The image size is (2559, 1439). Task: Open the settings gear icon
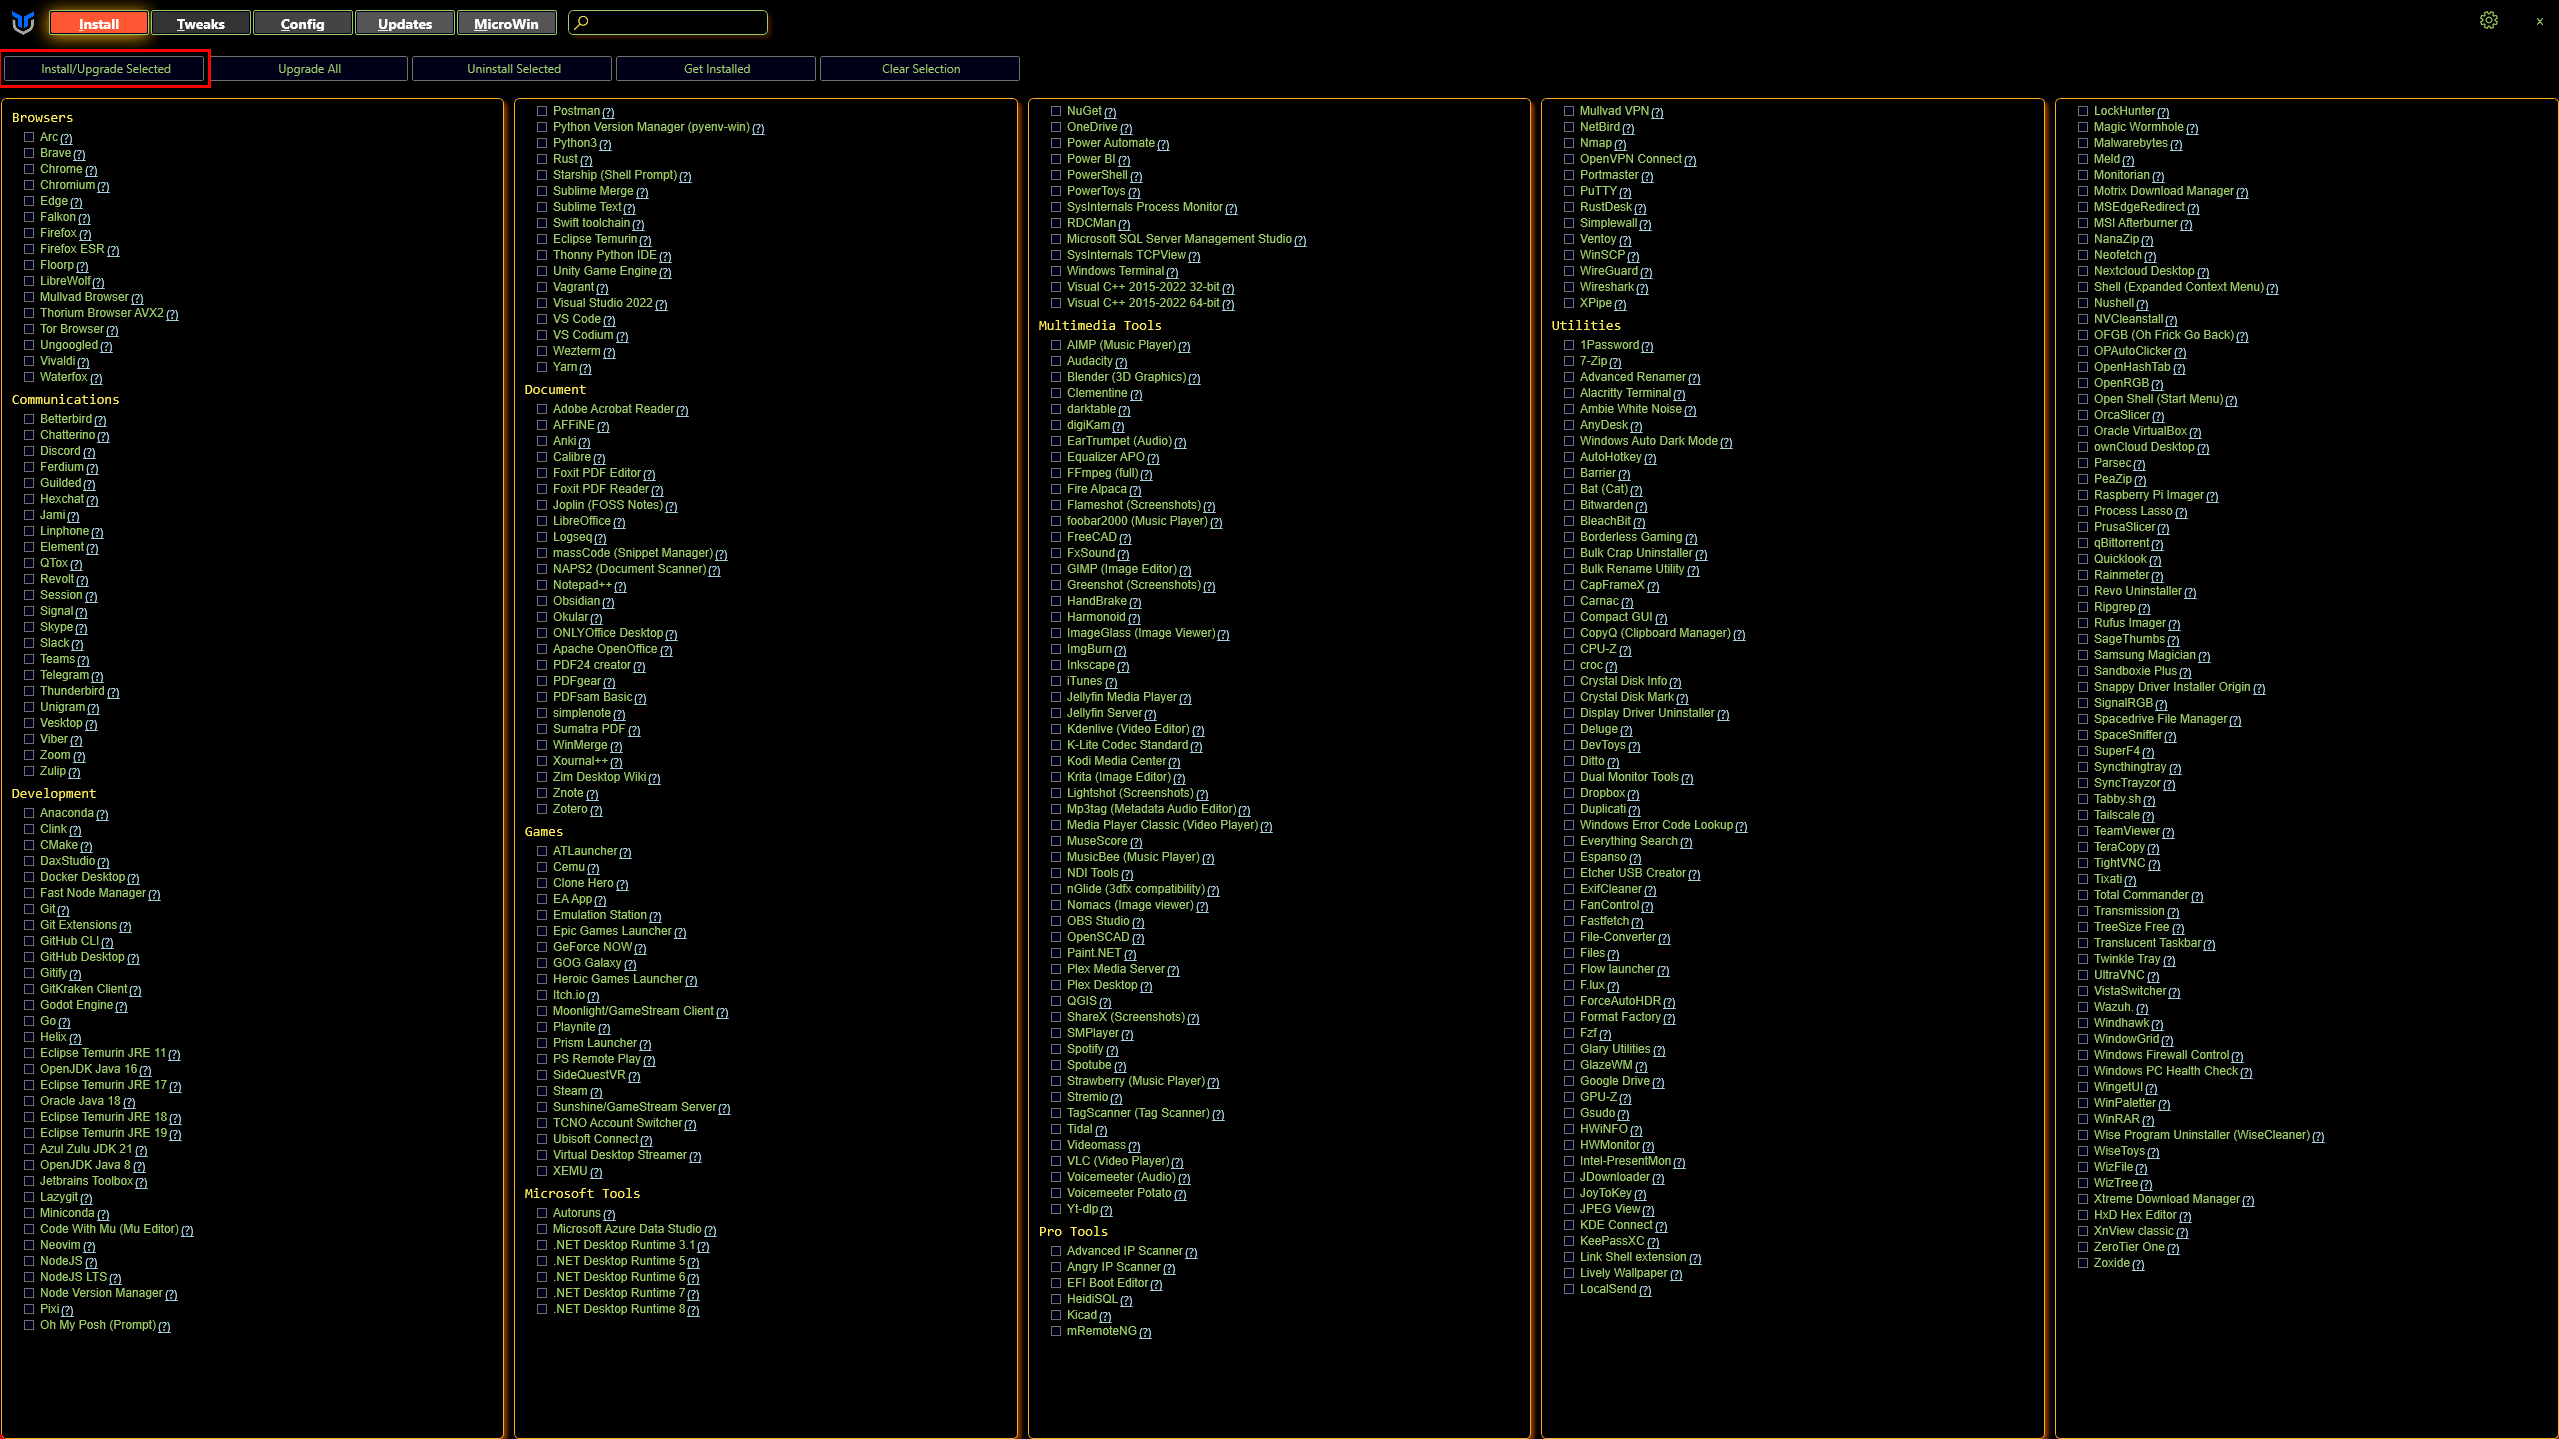click(2488, 21)
